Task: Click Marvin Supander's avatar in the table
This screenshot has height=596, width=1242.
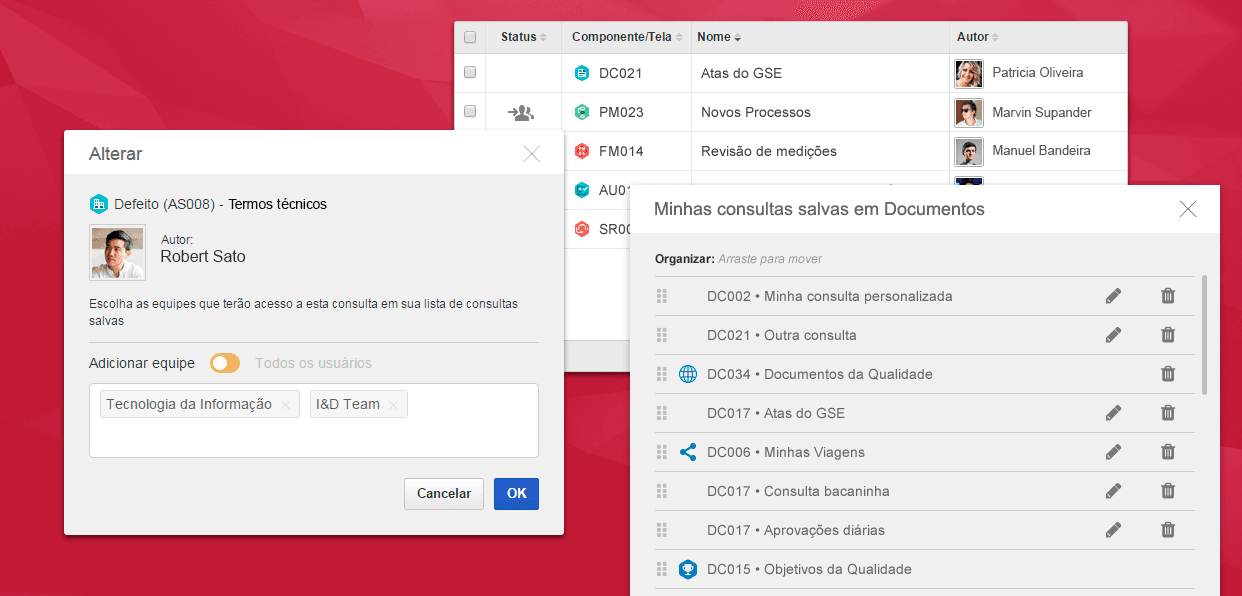Action: pyautogui.click(x=969, y=112)
